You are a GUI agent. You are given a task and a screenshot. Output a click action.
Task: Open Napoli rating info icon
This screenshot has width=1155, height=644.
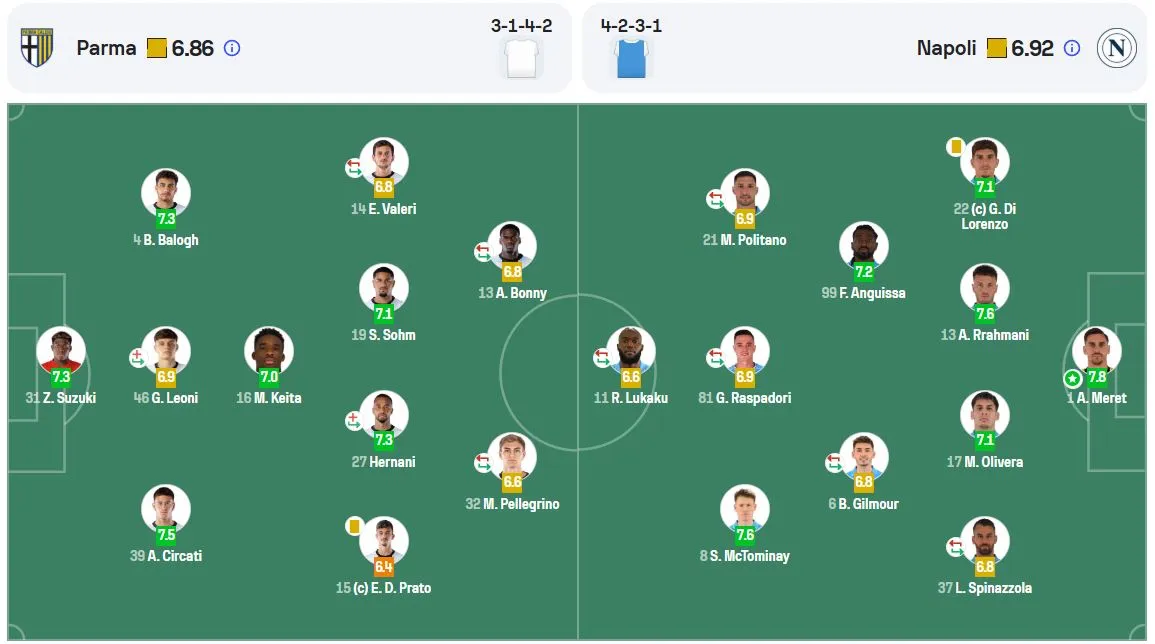(1072, 48)
